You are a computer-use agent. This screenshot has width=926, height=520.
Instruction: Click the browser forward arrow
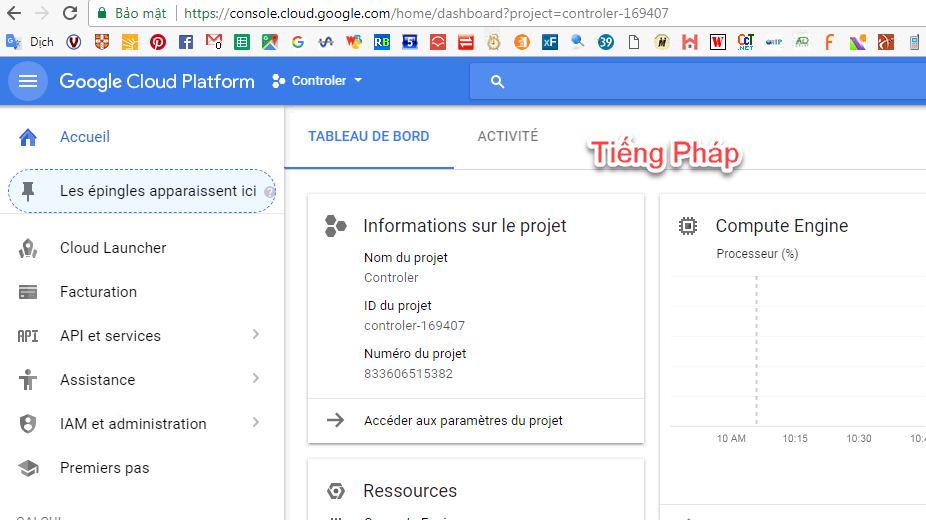pyautogui.click(x=42, y=13)
